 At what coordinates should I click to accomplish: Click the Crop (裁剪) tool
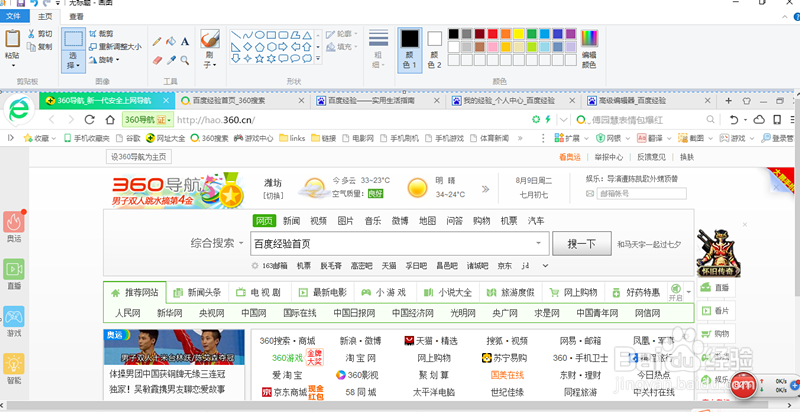(x=101, y=34)
